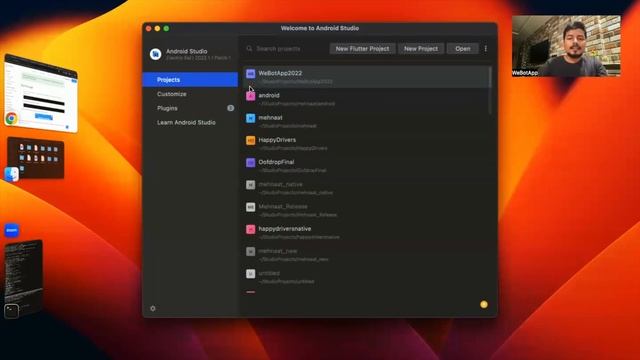Click the purple OotdropFinal project icon
640x360 pixels.
[251, 162]
